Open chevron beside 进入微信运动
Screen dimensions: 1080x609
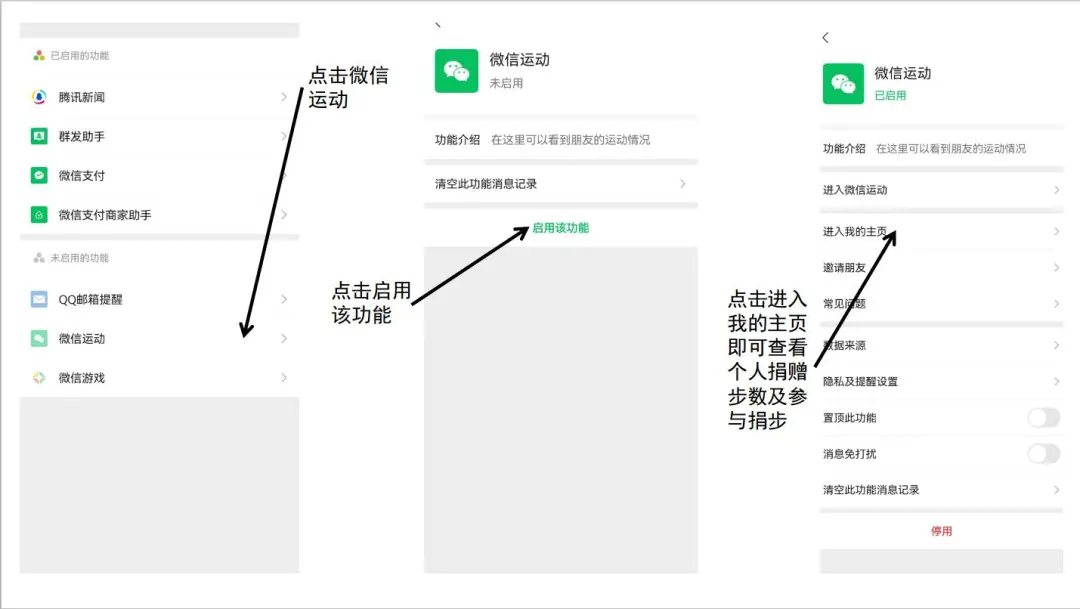tap(1057, 189)
